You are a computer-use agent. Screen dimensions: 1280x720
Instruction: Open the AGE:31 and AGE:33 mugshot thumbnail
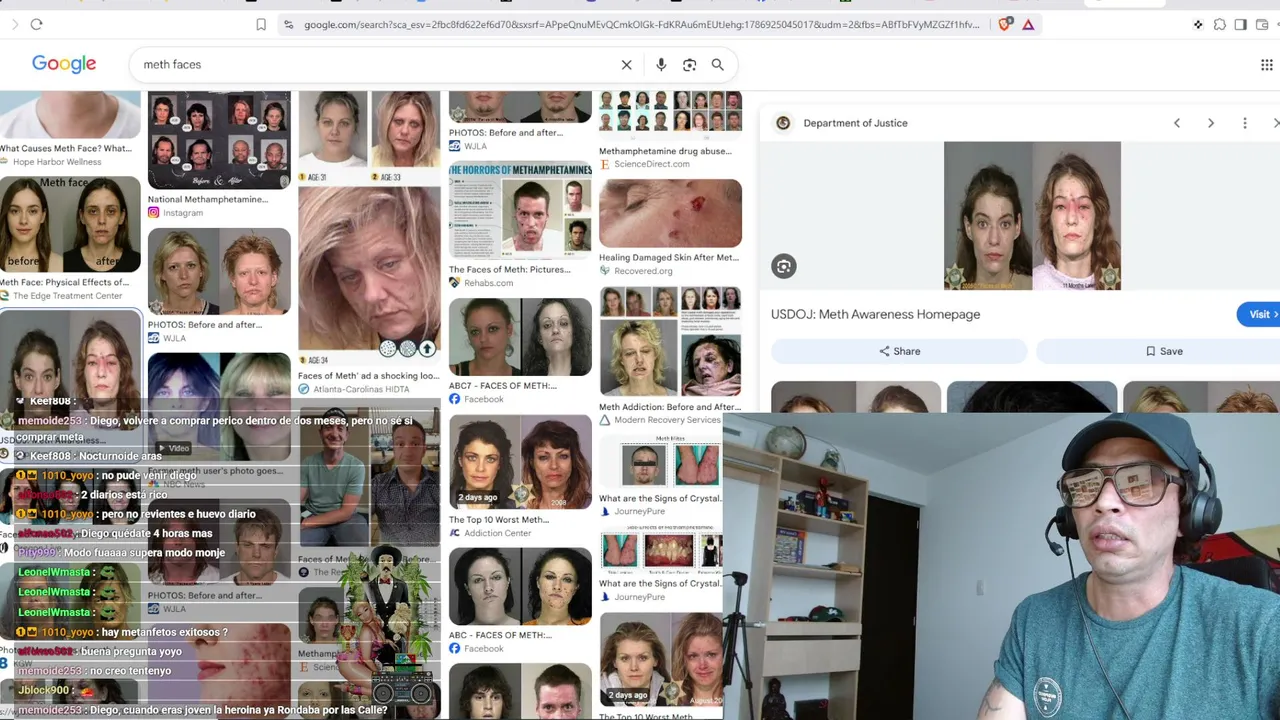click(x=369, y=228)
